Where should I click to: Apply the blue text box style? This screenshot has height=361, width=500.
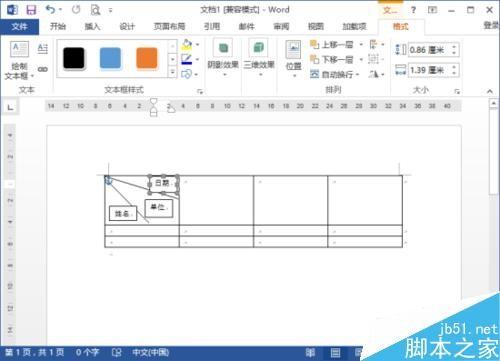(x=110, y=58)
